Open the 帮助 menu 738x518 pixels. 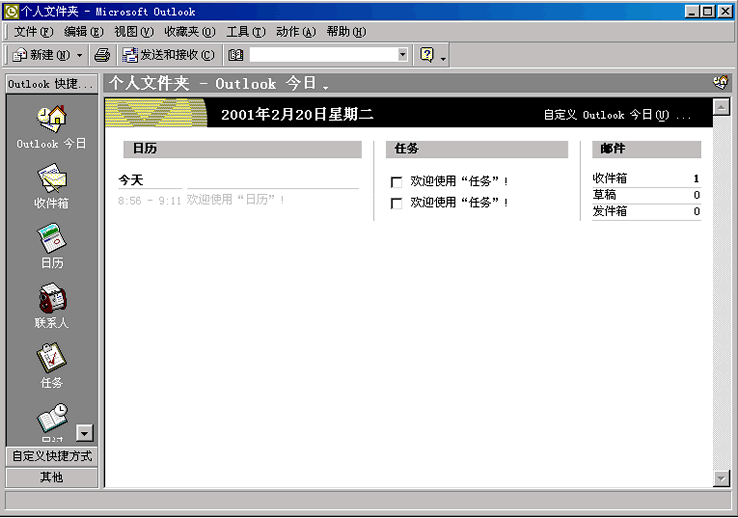346,32
